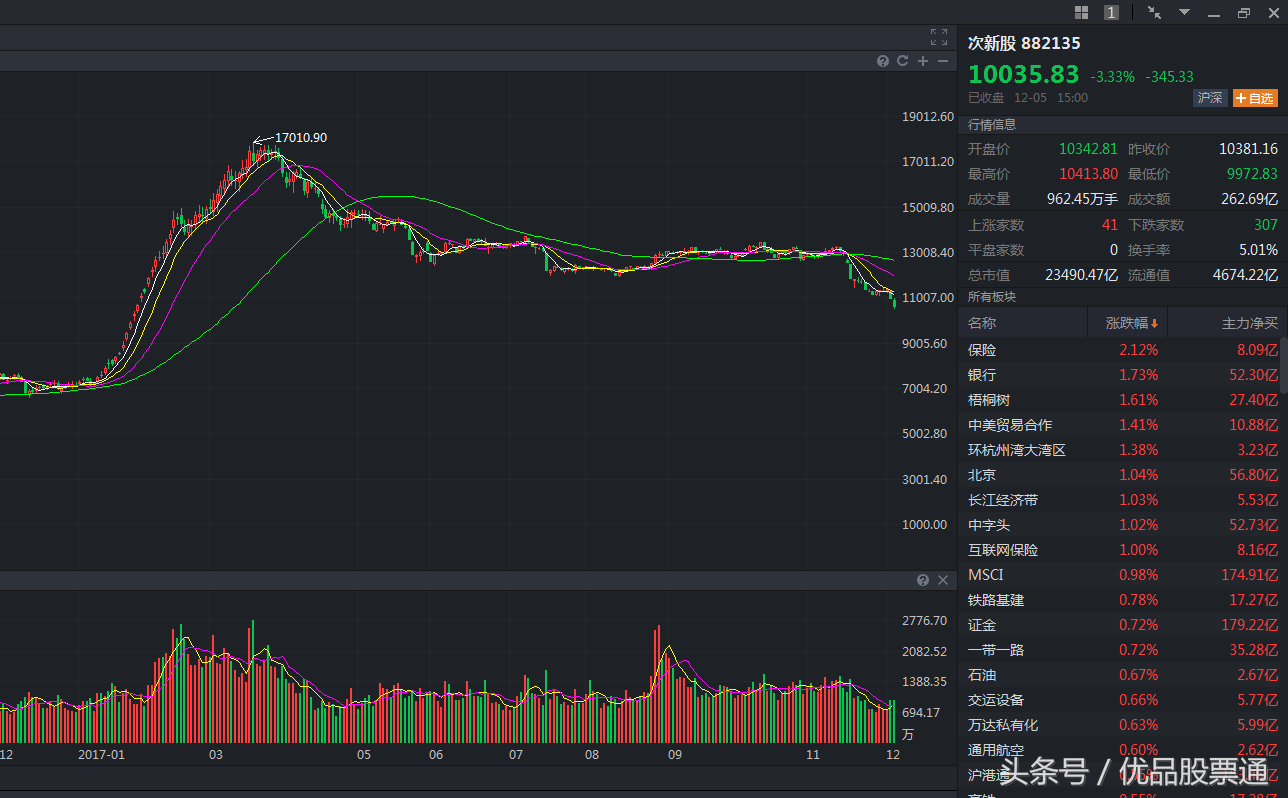Select the 北京 sector row

coord(1119,475)
